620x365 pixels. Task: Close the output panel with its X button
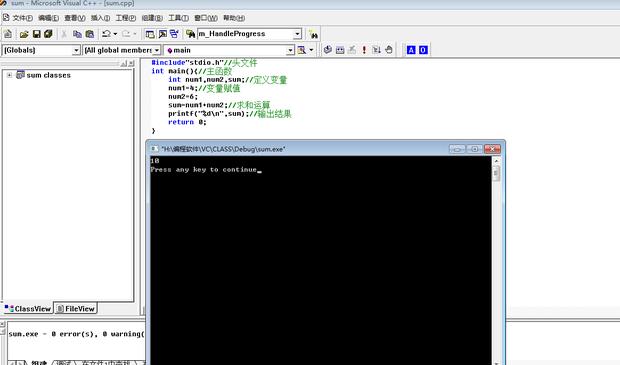click(2, 324)
